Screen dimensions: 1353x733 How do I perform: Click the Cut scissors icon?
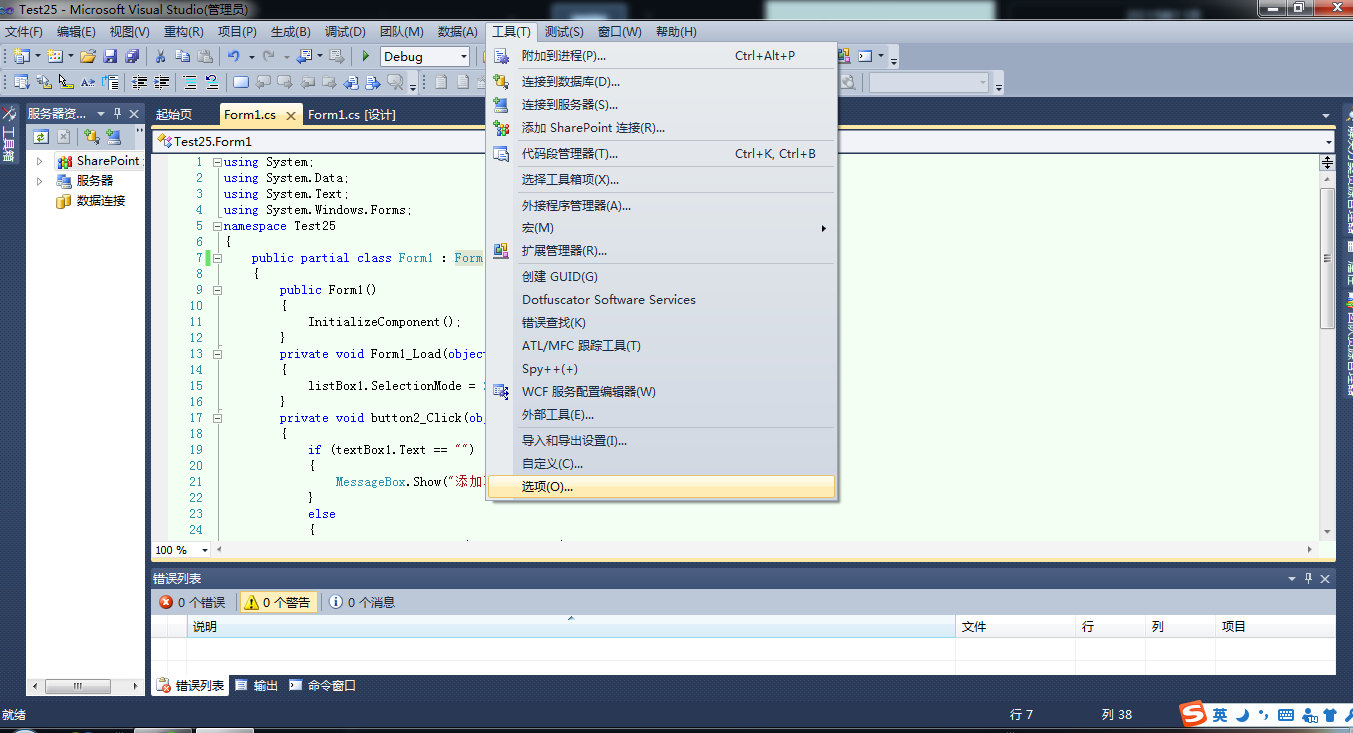160,57
